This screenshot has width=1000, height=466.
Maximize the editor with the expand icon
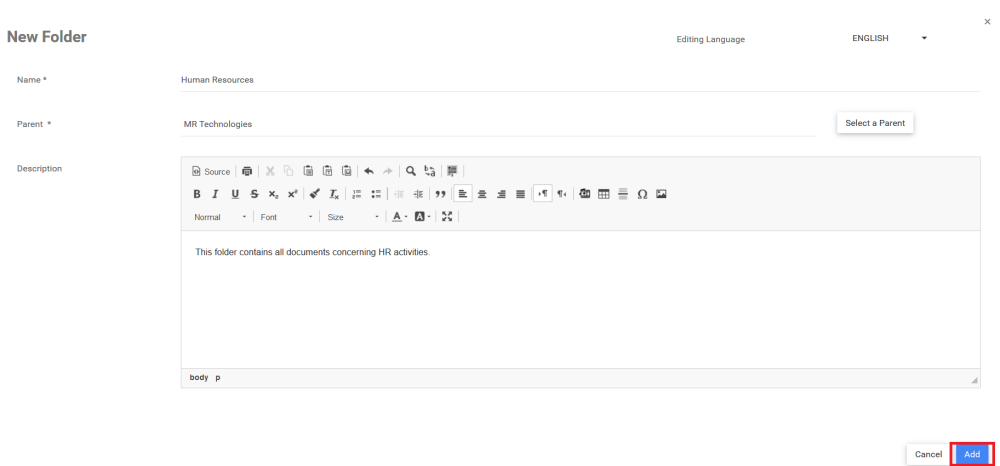pos(447,217)
